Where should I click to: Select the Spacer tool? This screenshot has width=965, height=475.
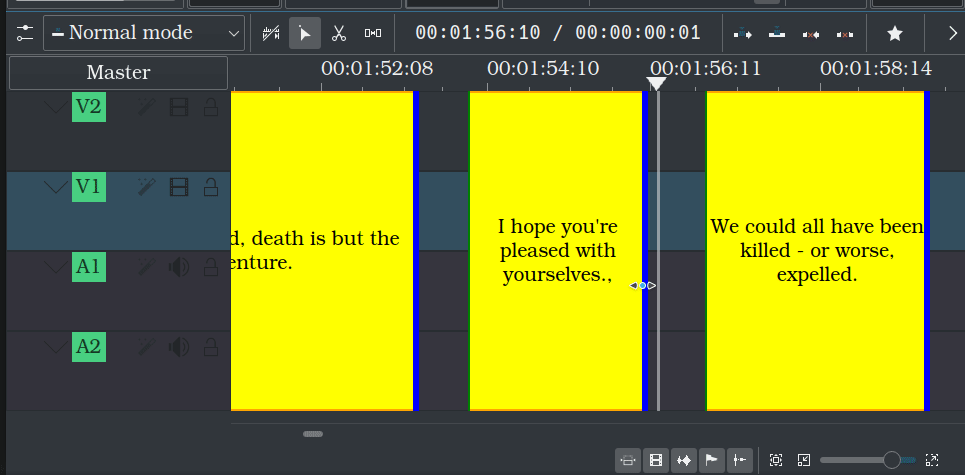[x=372, y=33]
